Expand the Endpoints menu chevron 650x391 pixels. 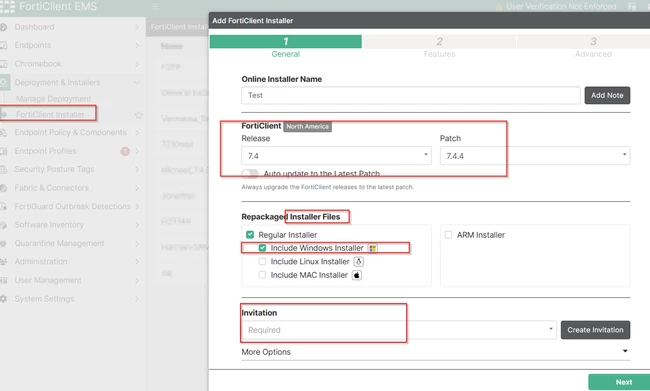coord(137,46)
